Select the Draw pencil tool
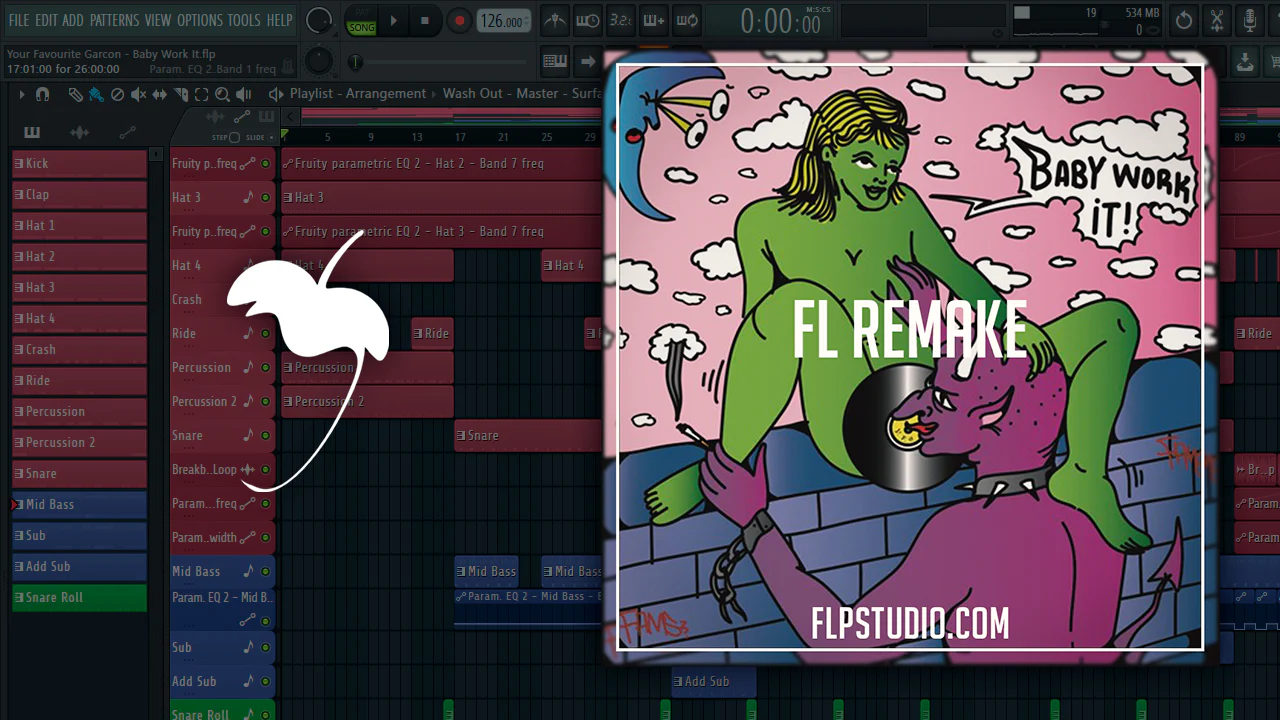This screenshot has height=720, width=1280. [75, 94]
